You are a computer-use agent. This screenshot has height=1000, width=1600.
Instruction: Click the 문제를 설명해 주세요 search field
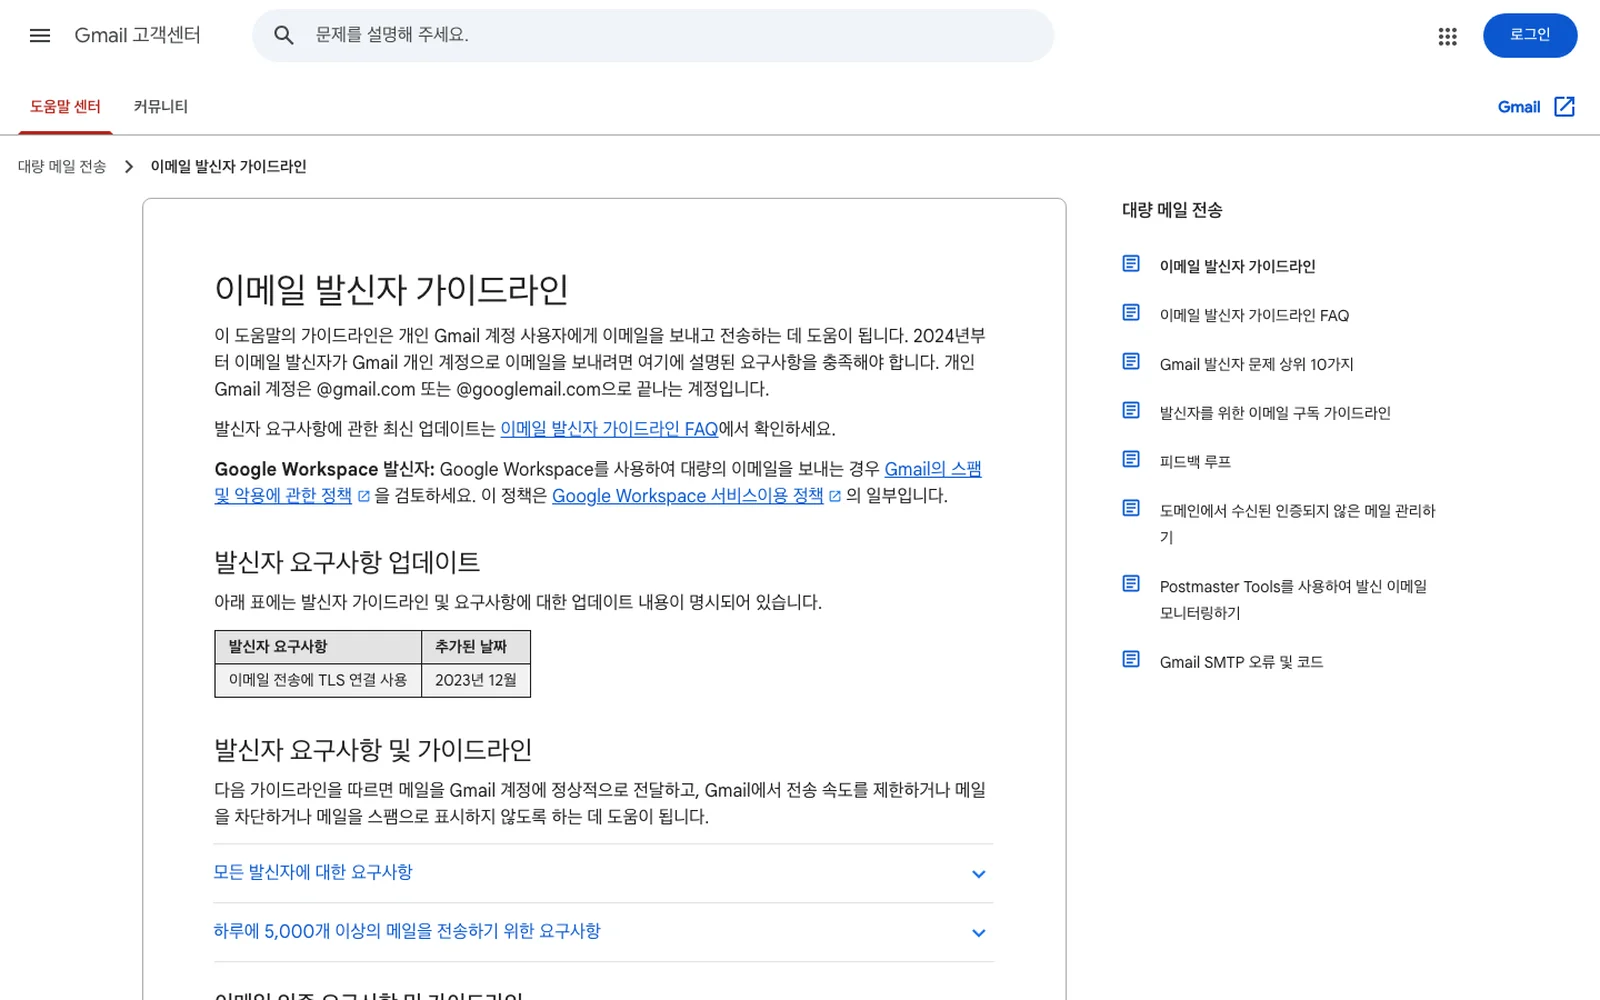tap(653, 36)
